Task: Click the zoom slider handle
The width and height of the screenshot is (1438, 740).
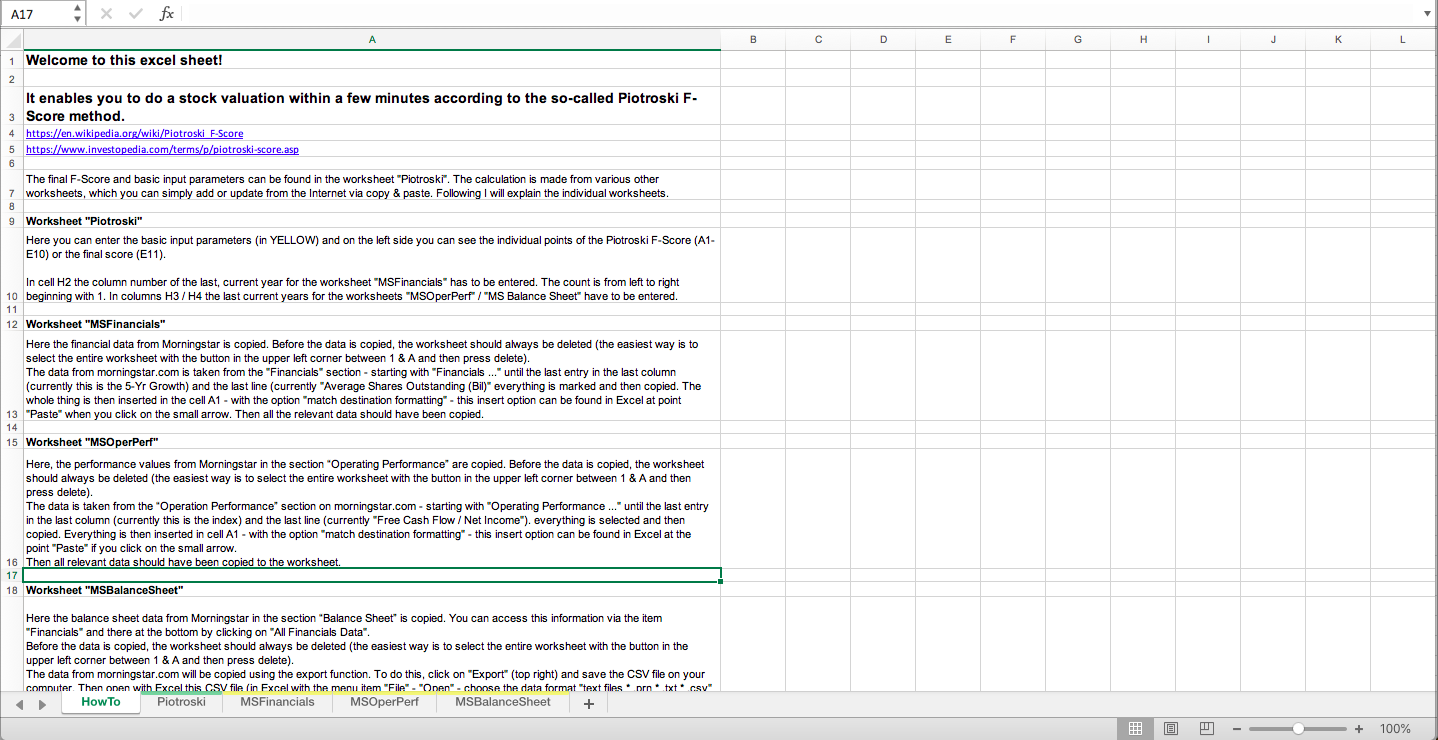Action: pyautogui.click(x=1298, y=729)
